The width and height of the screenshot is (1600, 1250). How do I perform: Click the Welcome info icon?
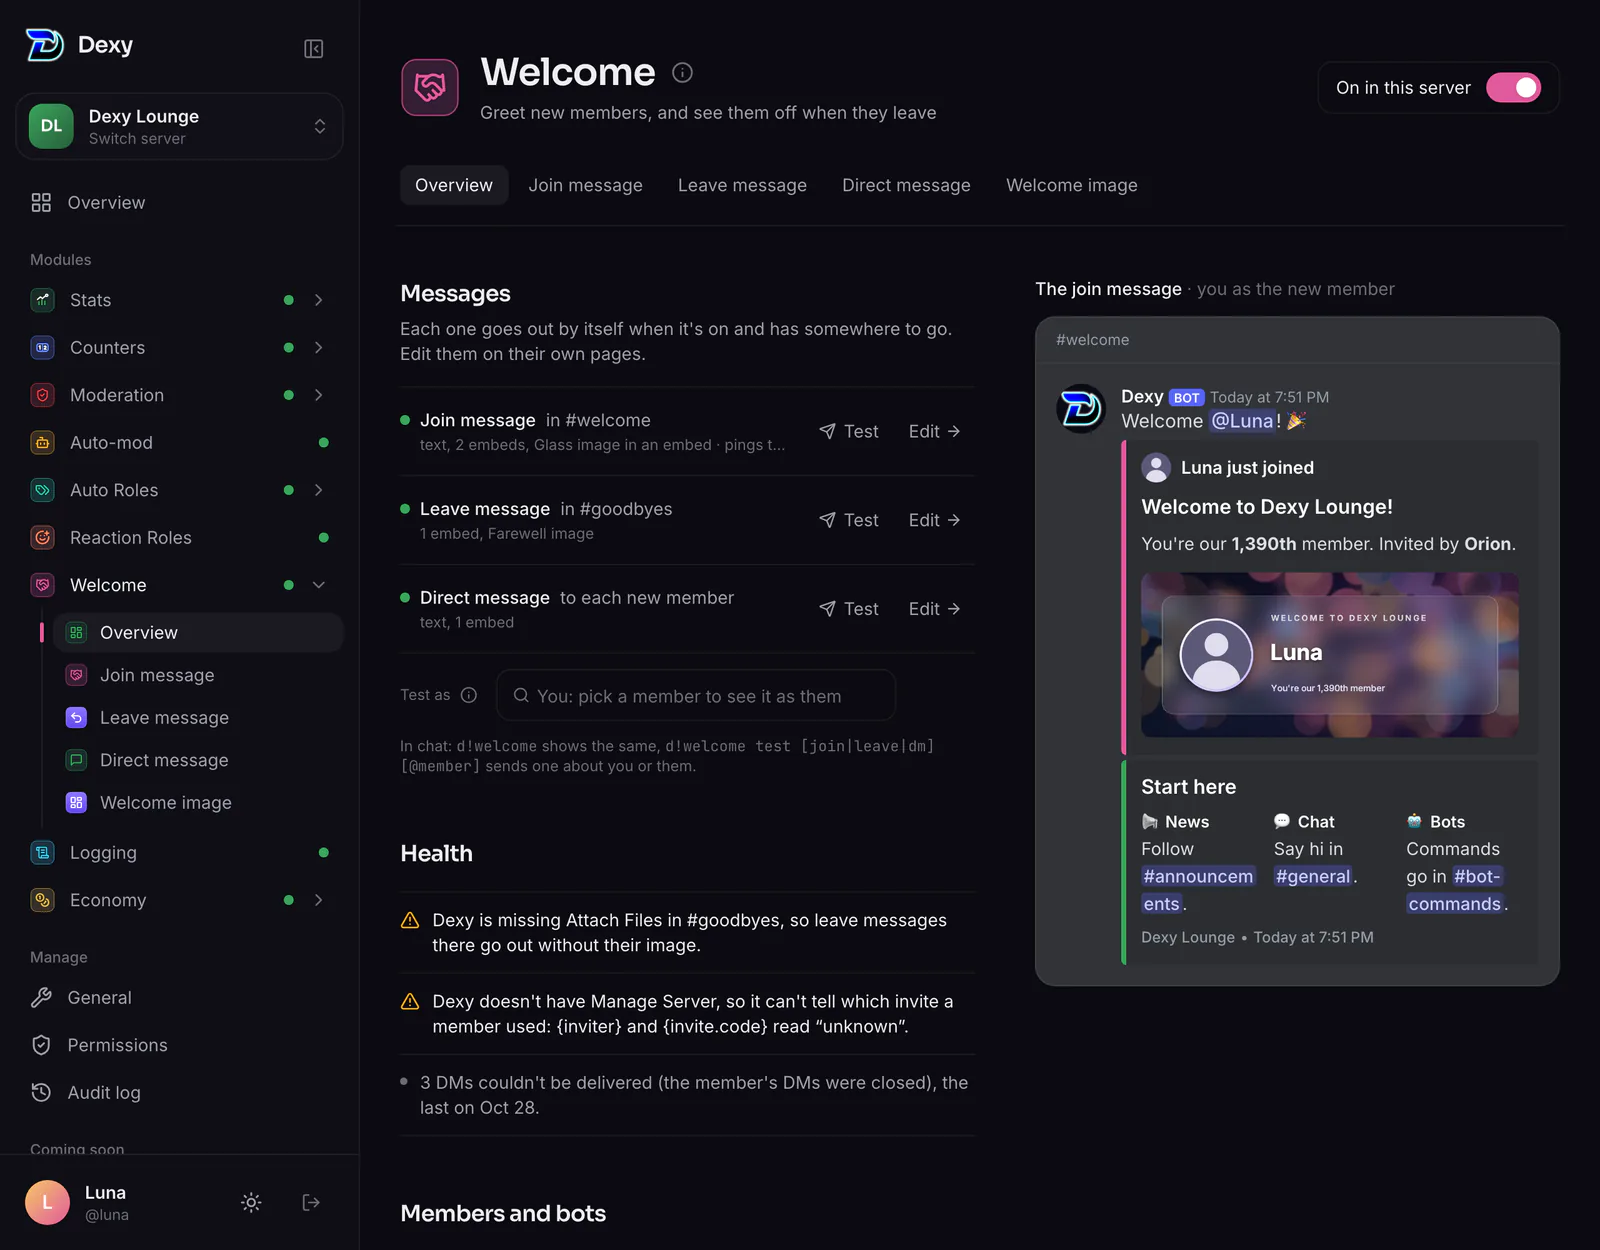[x=682, y=72]
